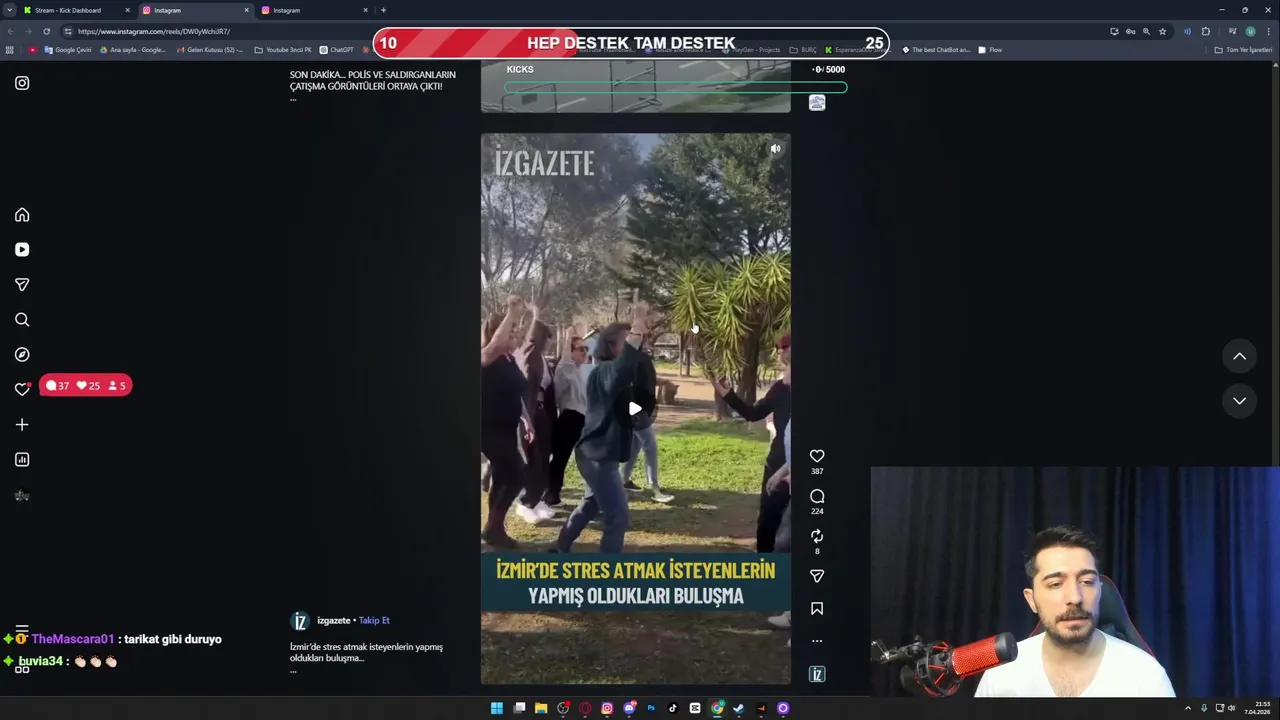Image resolution: width=1280 pixels, height=720 pixels.
Task: Open File Explorer from taskbar
Action: [541, 708]
